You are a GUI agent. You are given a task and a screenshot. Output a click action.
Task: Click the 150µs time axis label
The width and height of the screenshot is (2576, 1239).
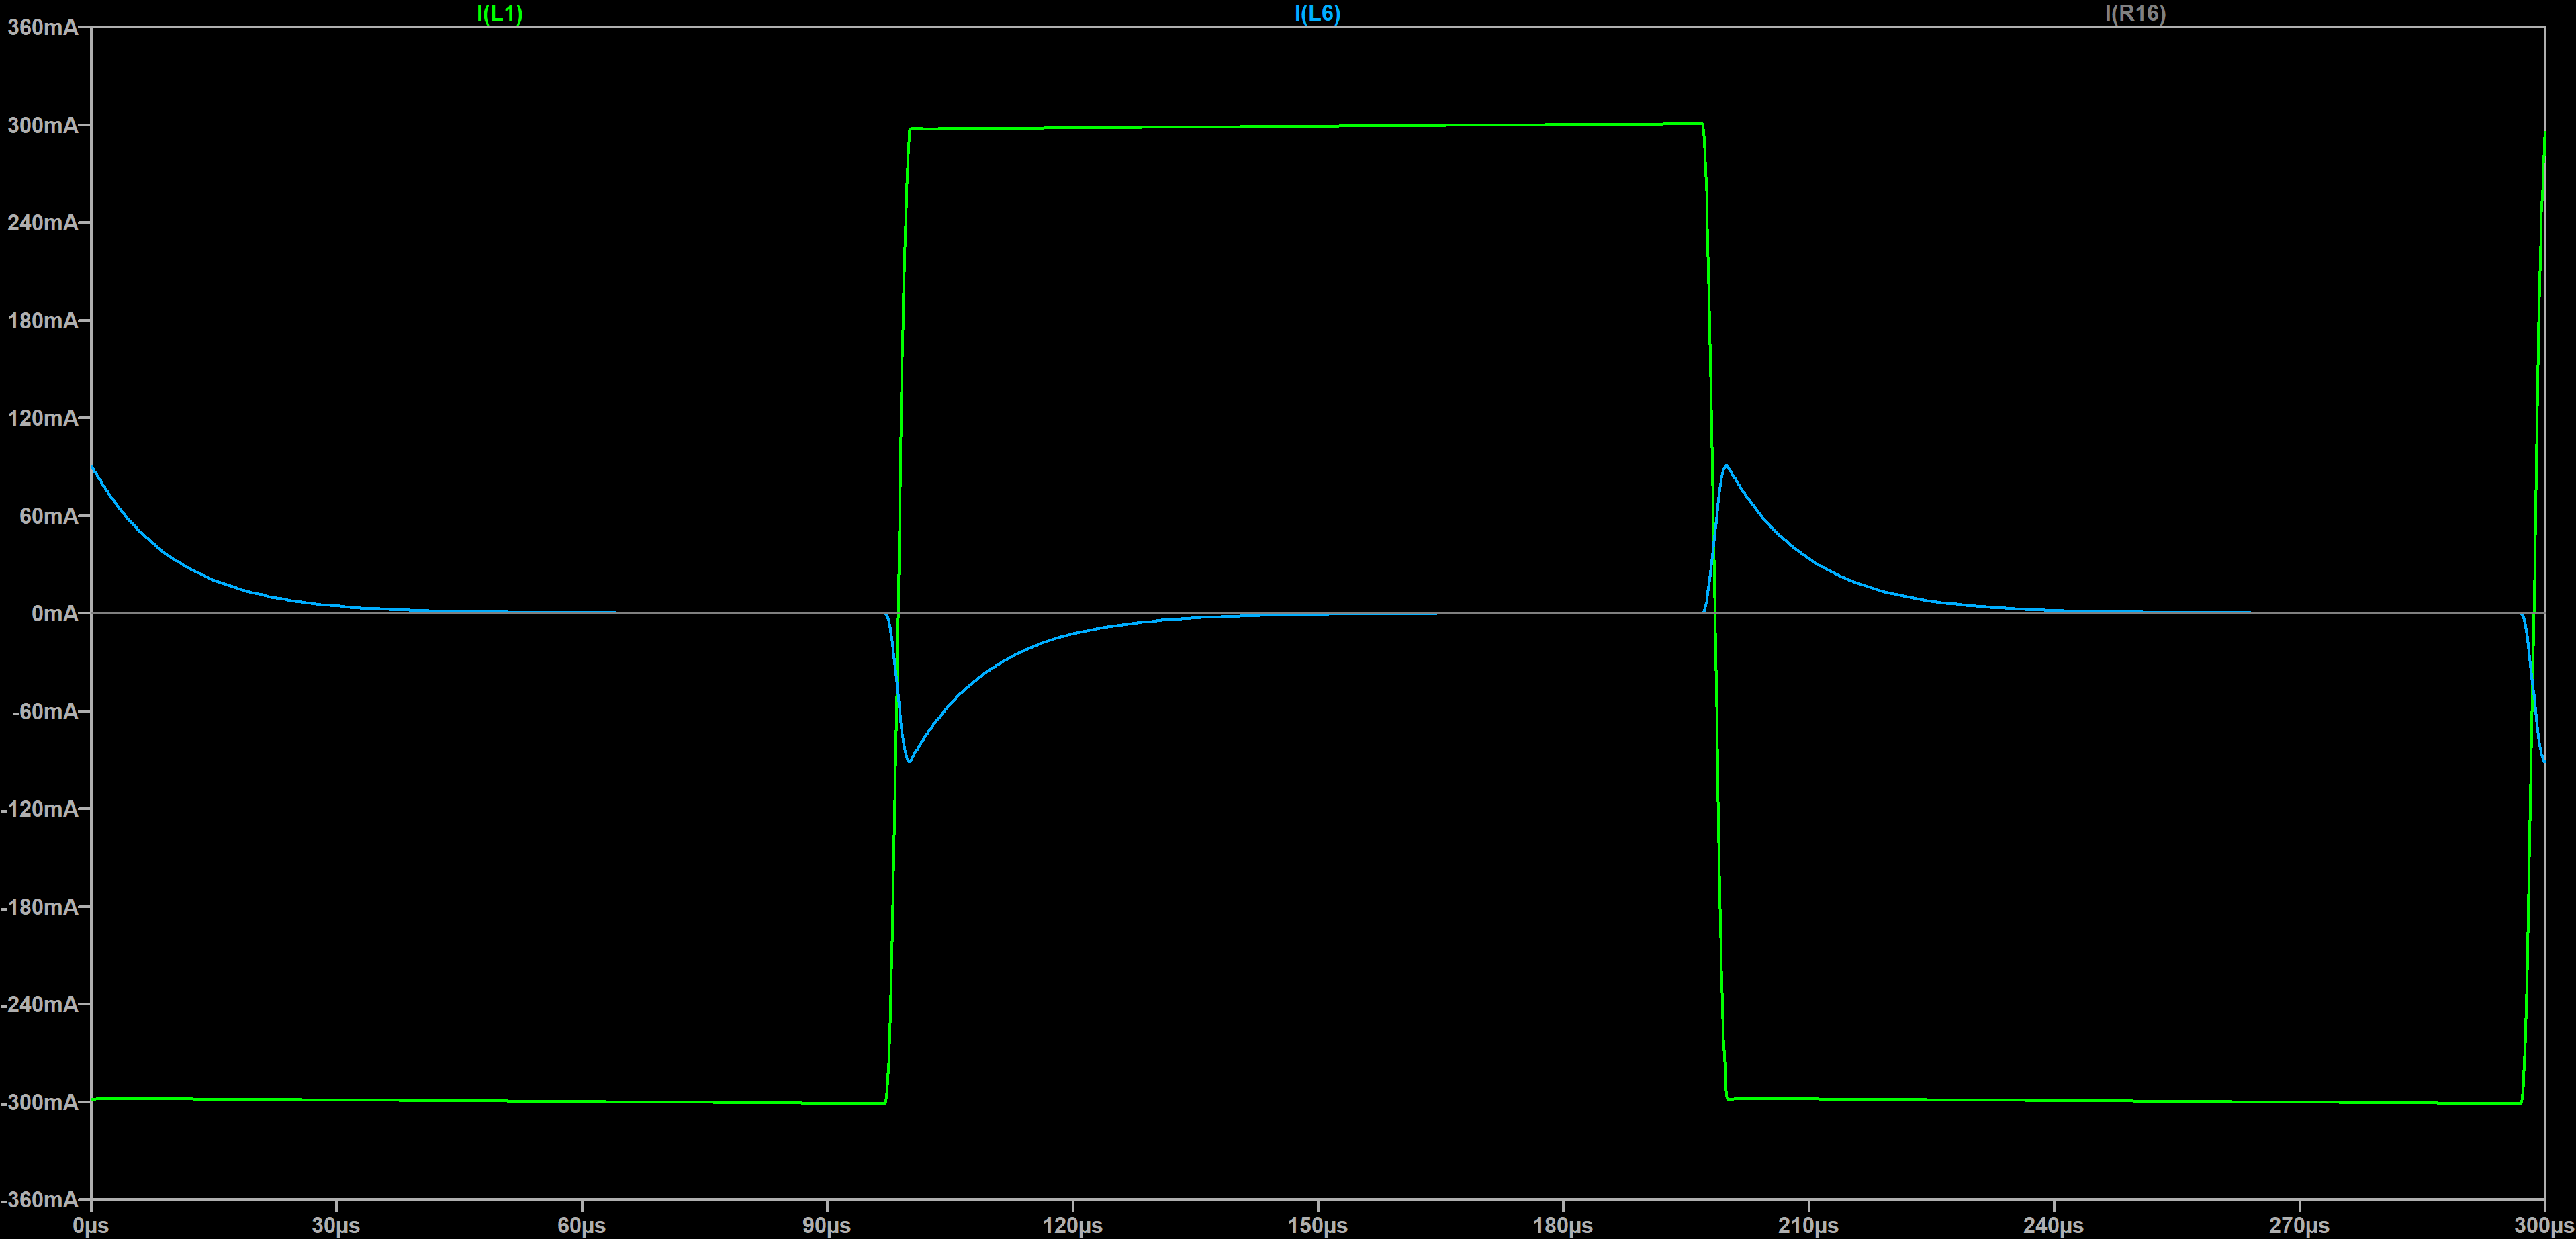(1317, 1225)
